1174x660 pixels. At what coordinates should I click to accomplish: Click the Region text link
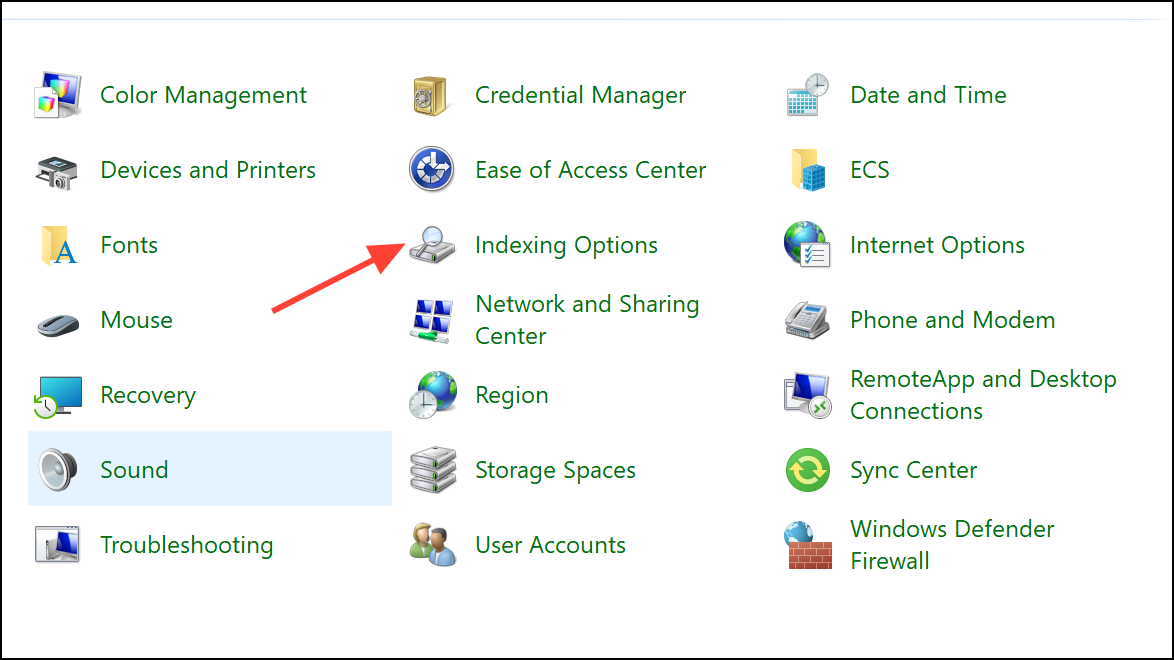pyautogui.click(x=511, y=395)
